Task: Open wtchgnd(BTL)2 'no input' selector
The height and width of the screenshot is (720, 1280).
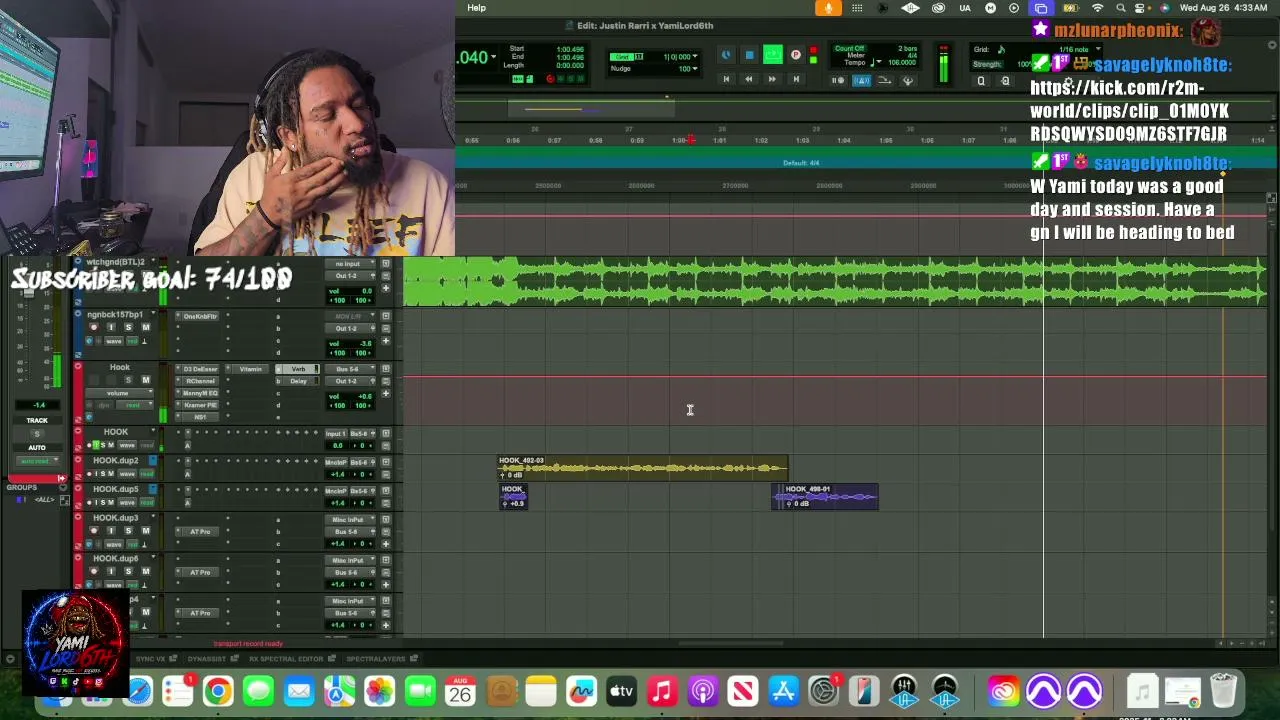Action: pyautogui.click(x=348, y=264)
